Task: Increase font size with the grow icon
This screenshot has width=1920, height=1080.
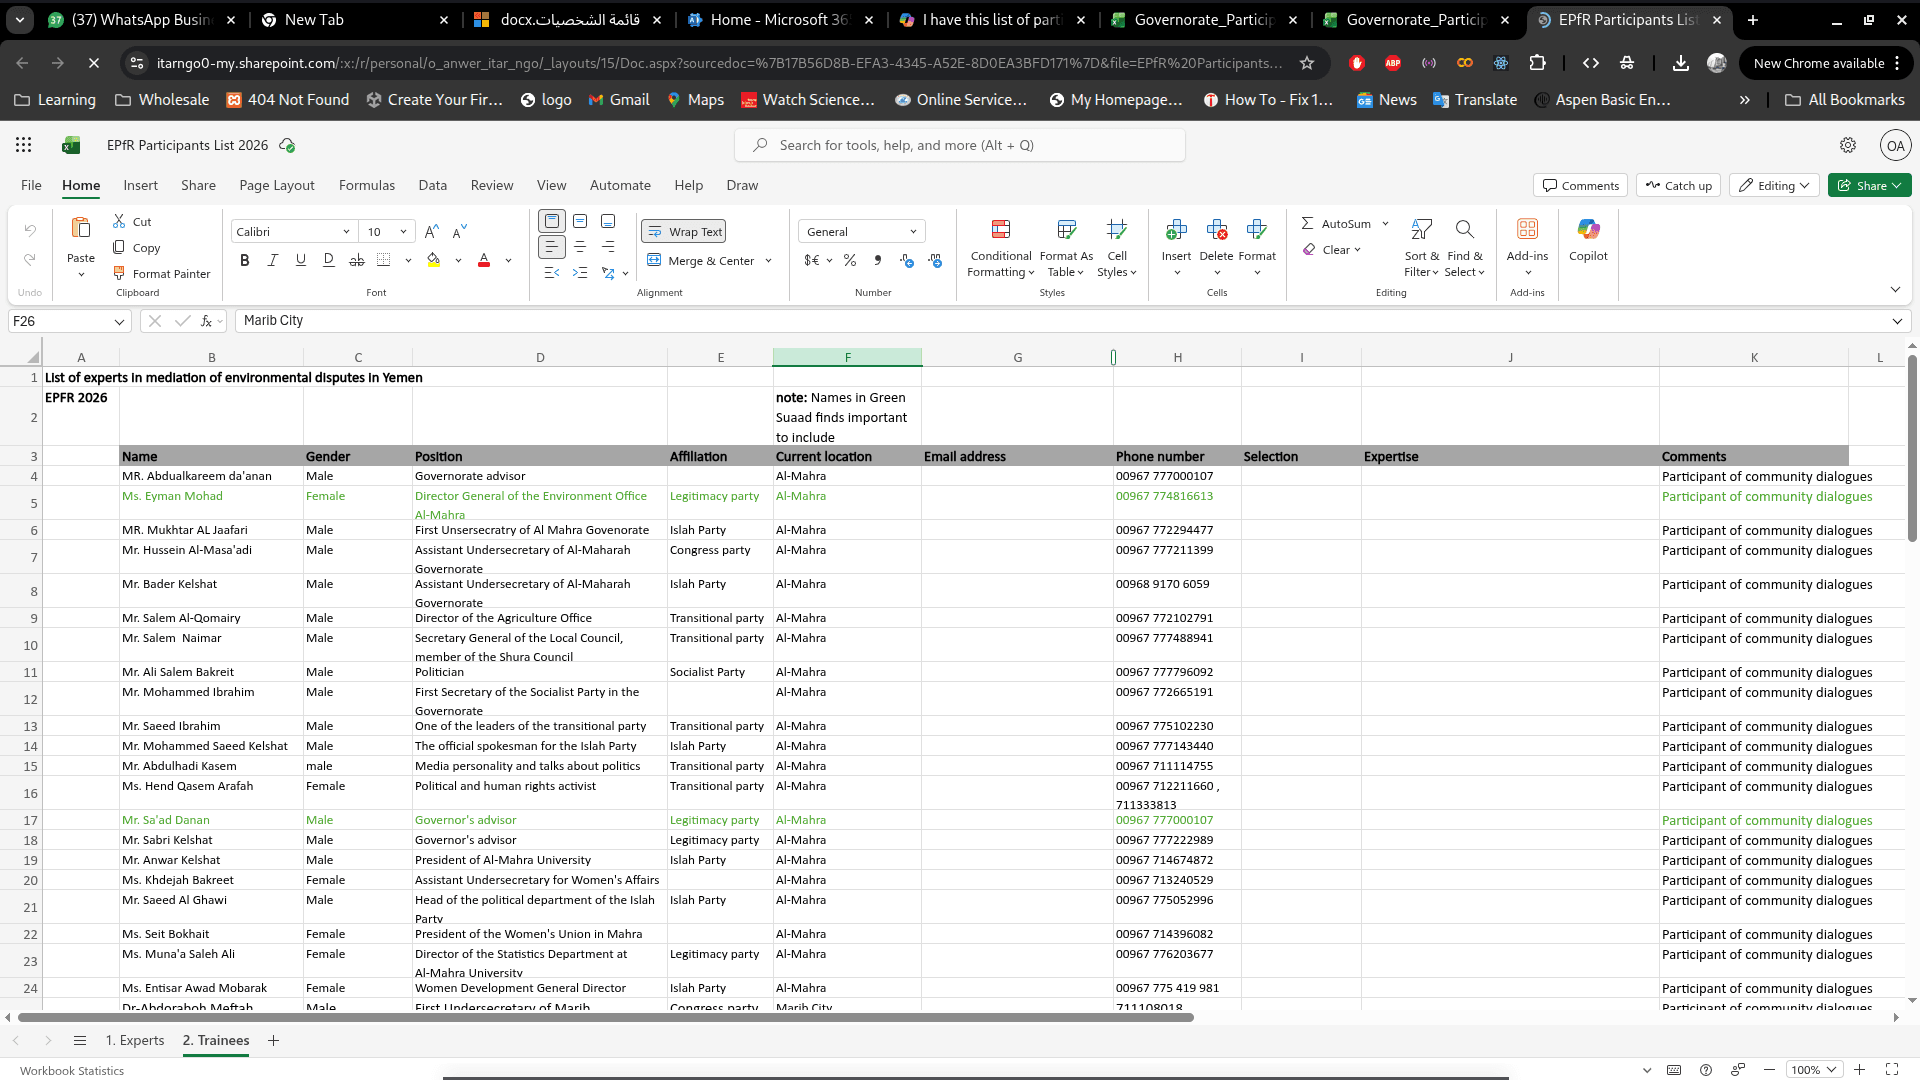Action: pyautogui.click(x=432, y=231)
